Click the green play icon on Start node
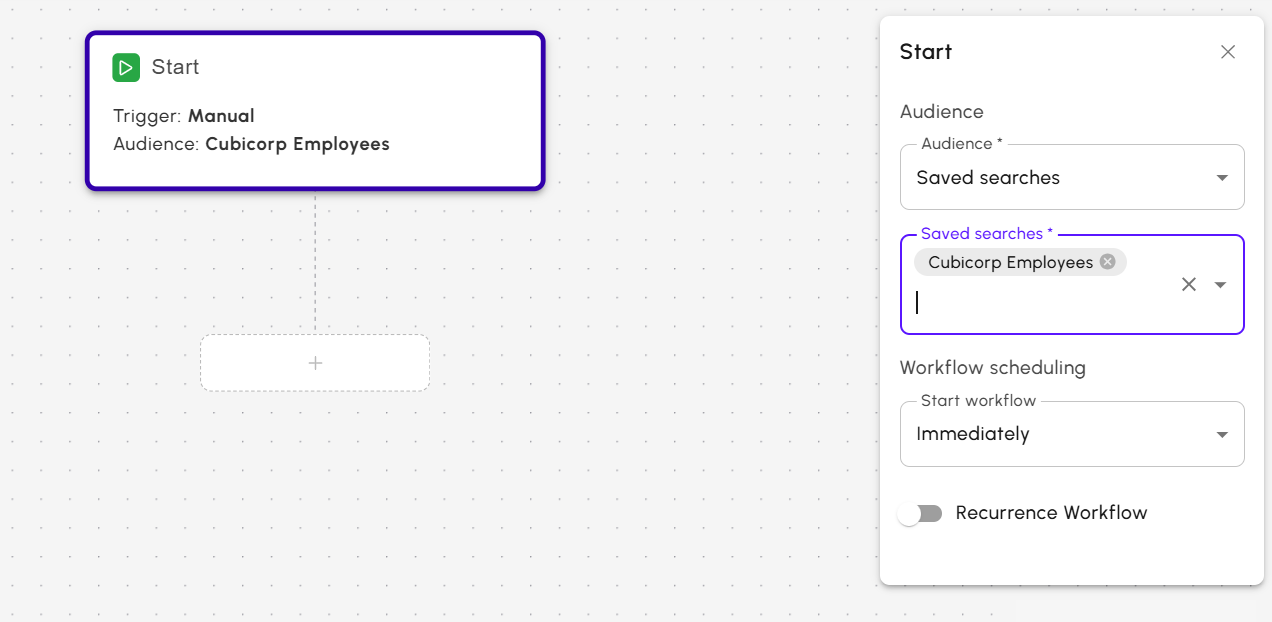Image resolution: width=1272 pixels, height=622 pixels. click(126, 68)
